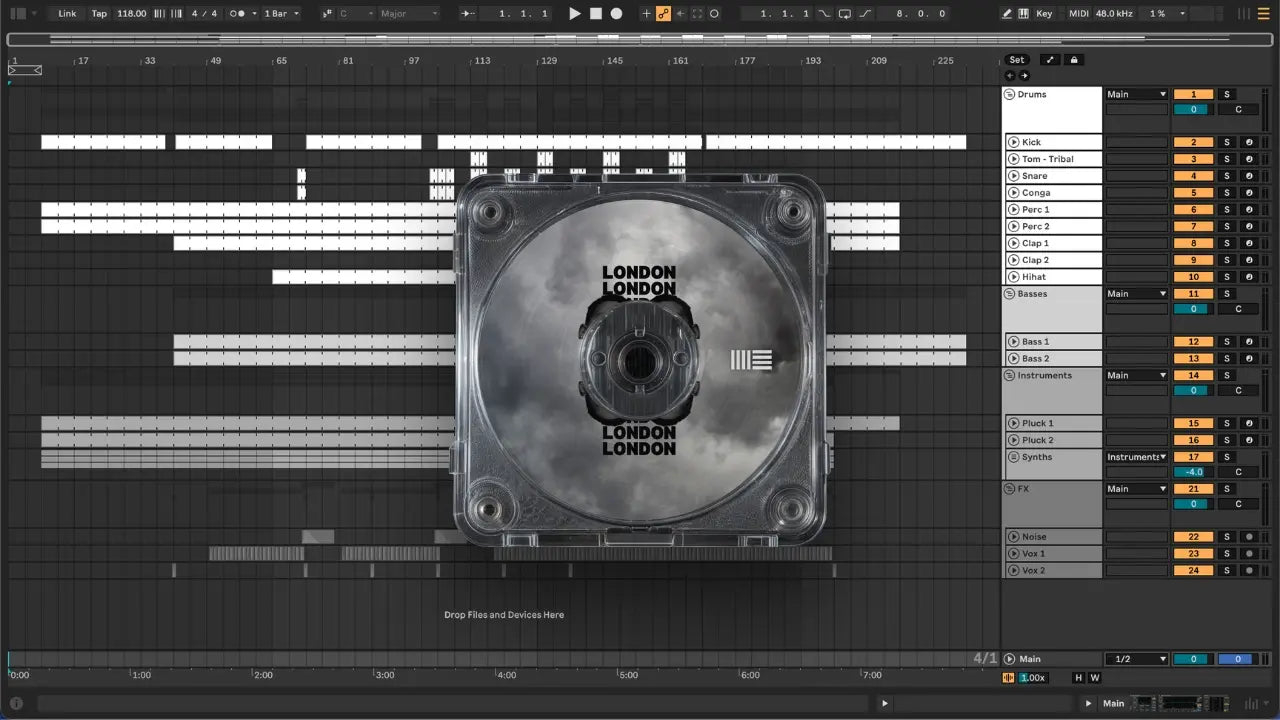The image size is (1280, 720).
Task: Solo the Kick track
Action: click(x=1227, y=143)
